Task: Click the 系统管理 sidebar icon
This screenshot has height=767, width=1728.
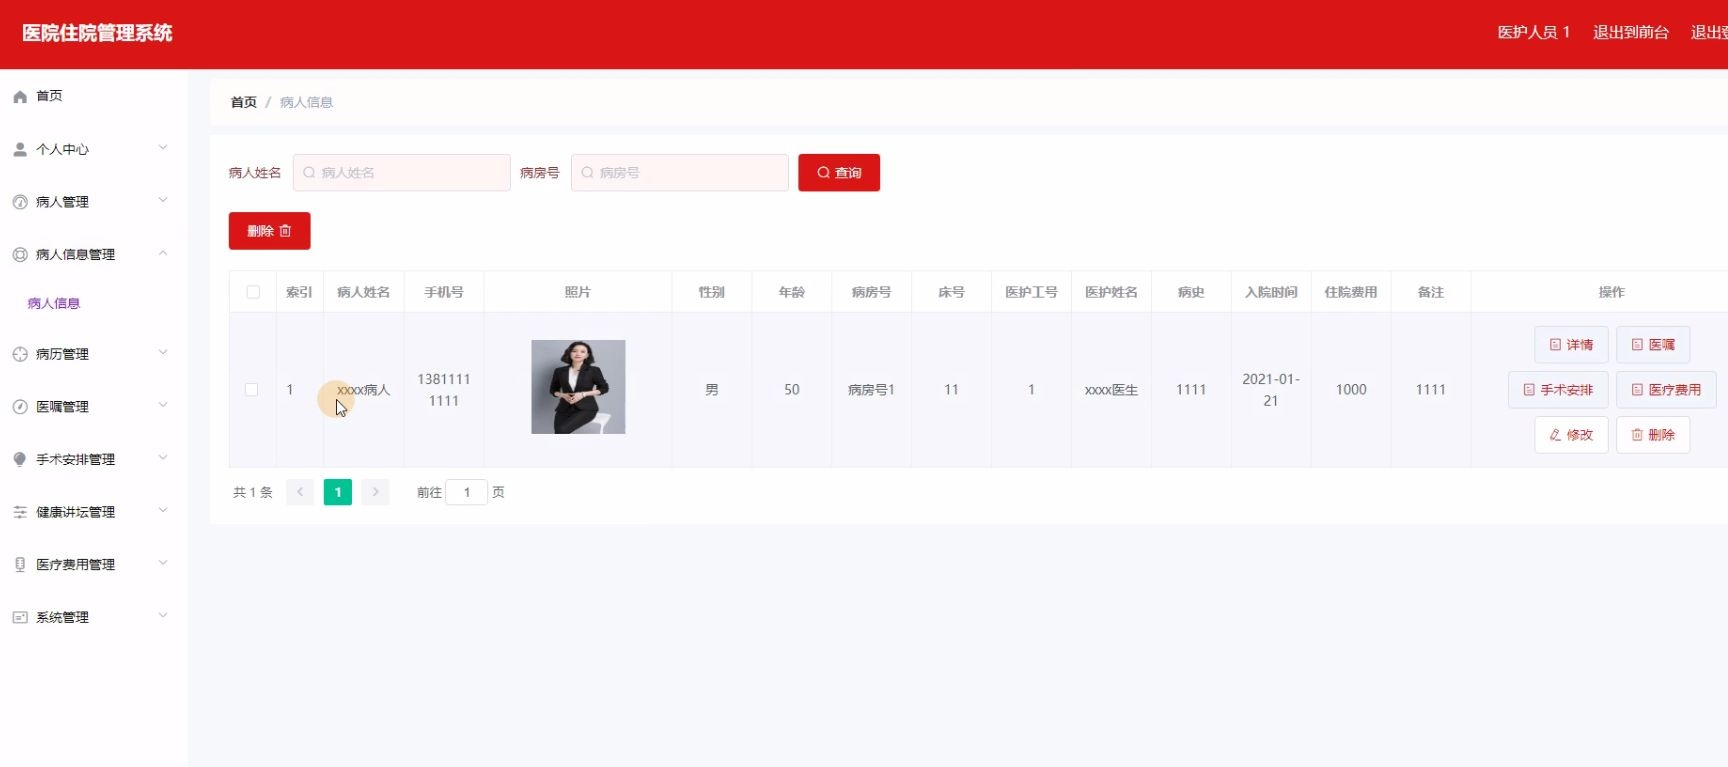Action: coord(20,617)
